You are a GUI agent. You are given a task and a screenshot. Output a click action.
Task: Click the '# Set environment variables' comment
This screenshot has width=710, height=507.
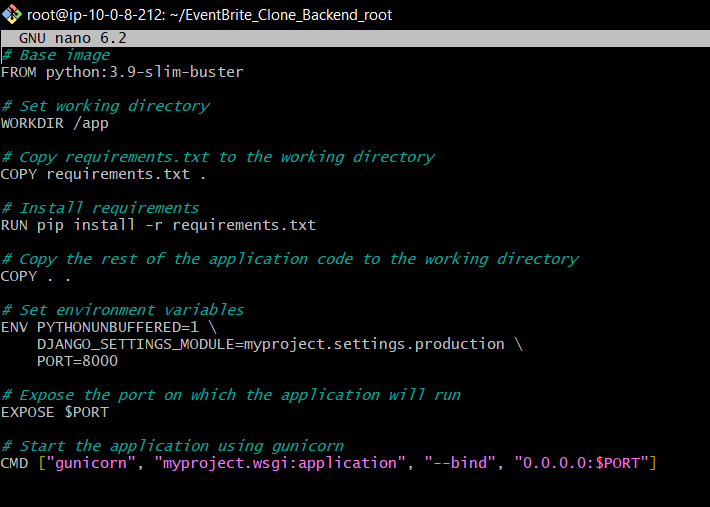coord(122,310)
